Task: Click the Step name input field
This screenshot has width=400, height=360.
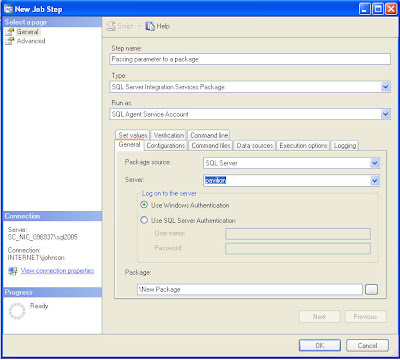Action: click(x=250, y=59)
